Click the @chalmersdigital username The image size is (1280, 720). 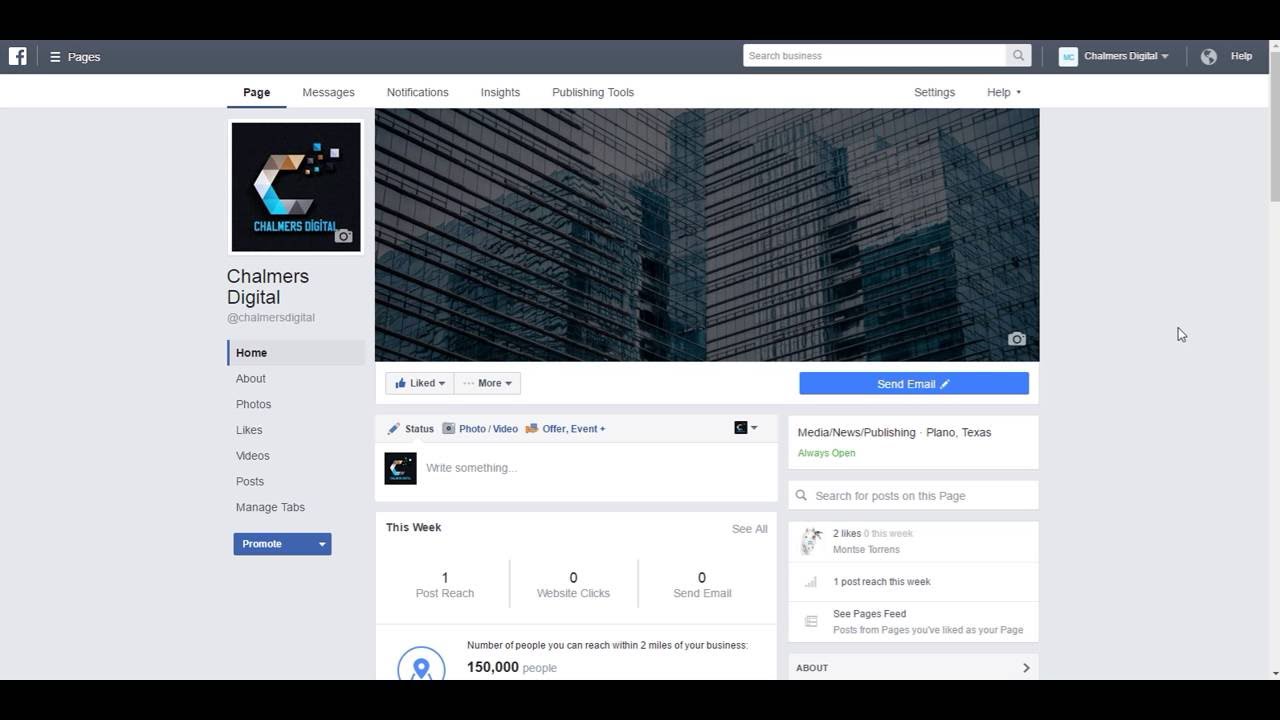(271, 318)
